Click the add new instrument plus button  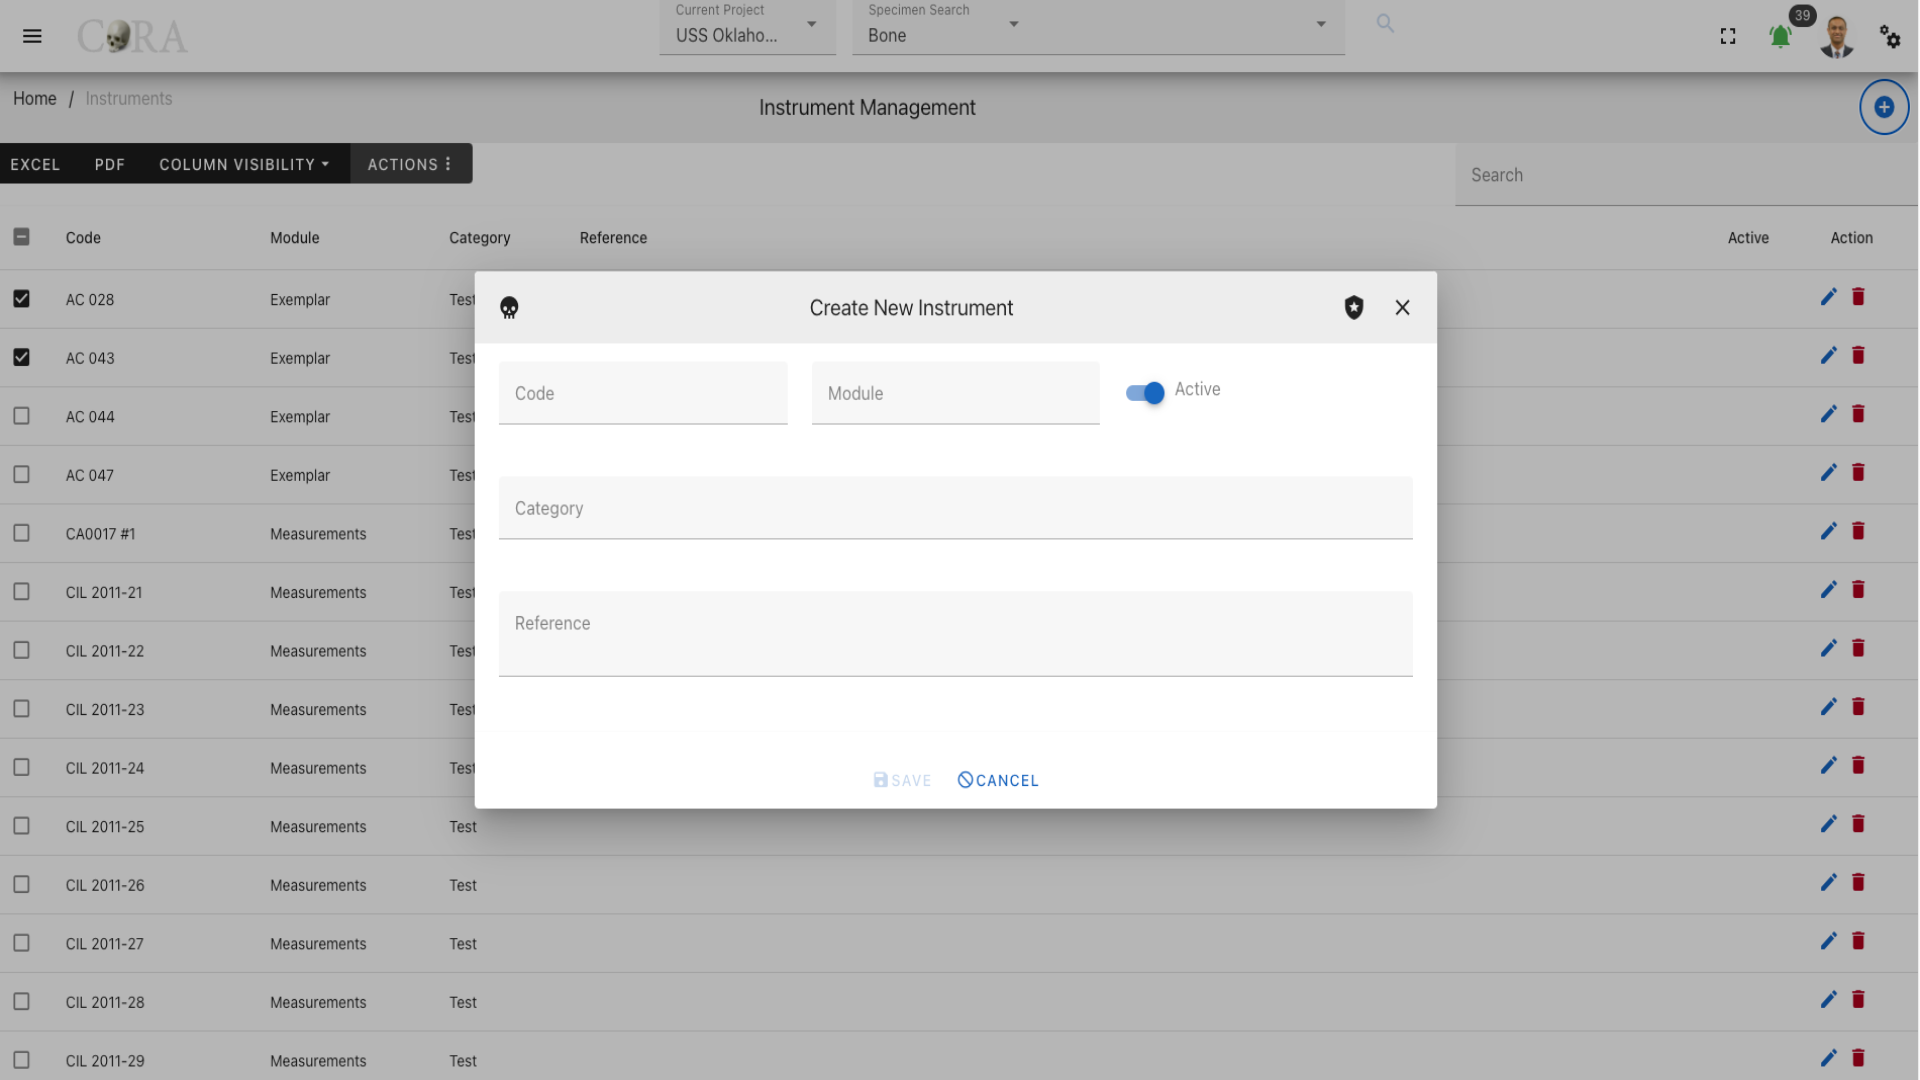coord(1884,107)
